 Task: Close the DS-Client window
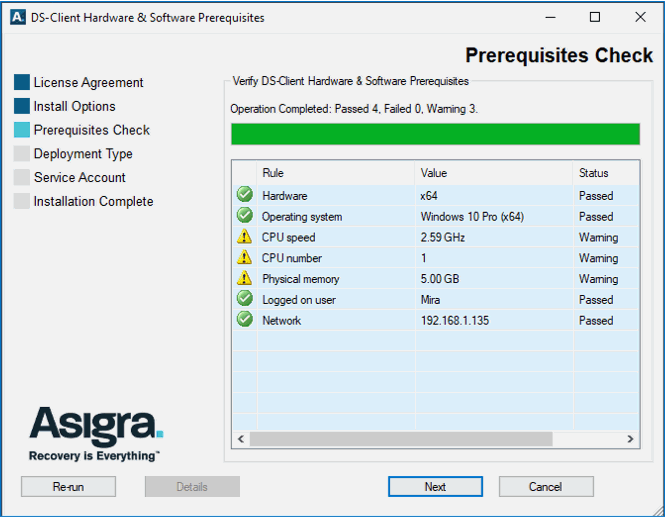pos(640,17)
